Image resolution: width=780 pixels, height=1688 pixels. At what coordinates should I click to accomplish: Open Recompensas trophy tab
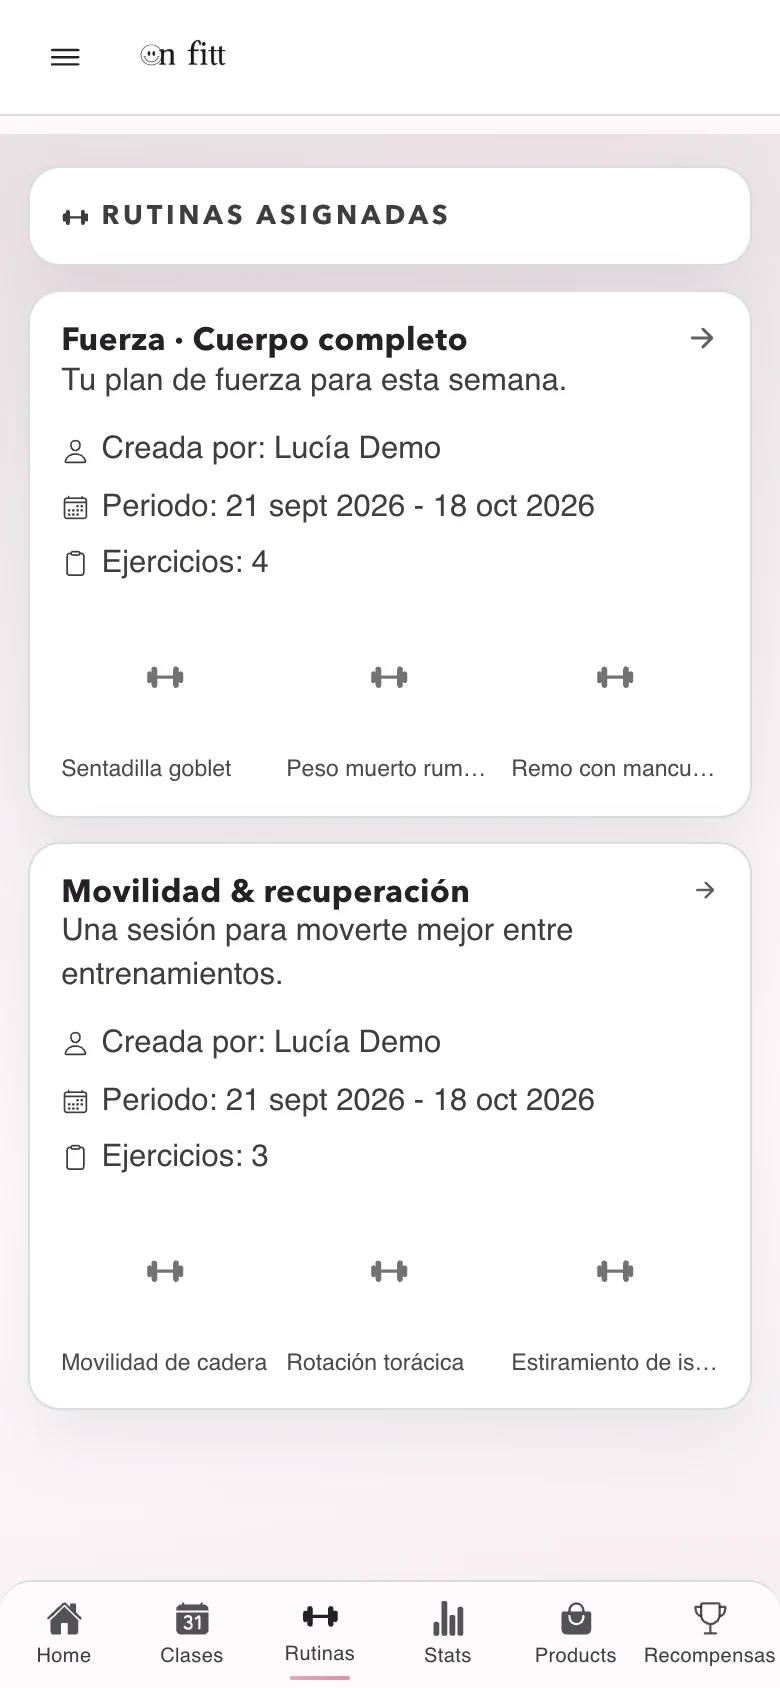[x=709, y=1634]
